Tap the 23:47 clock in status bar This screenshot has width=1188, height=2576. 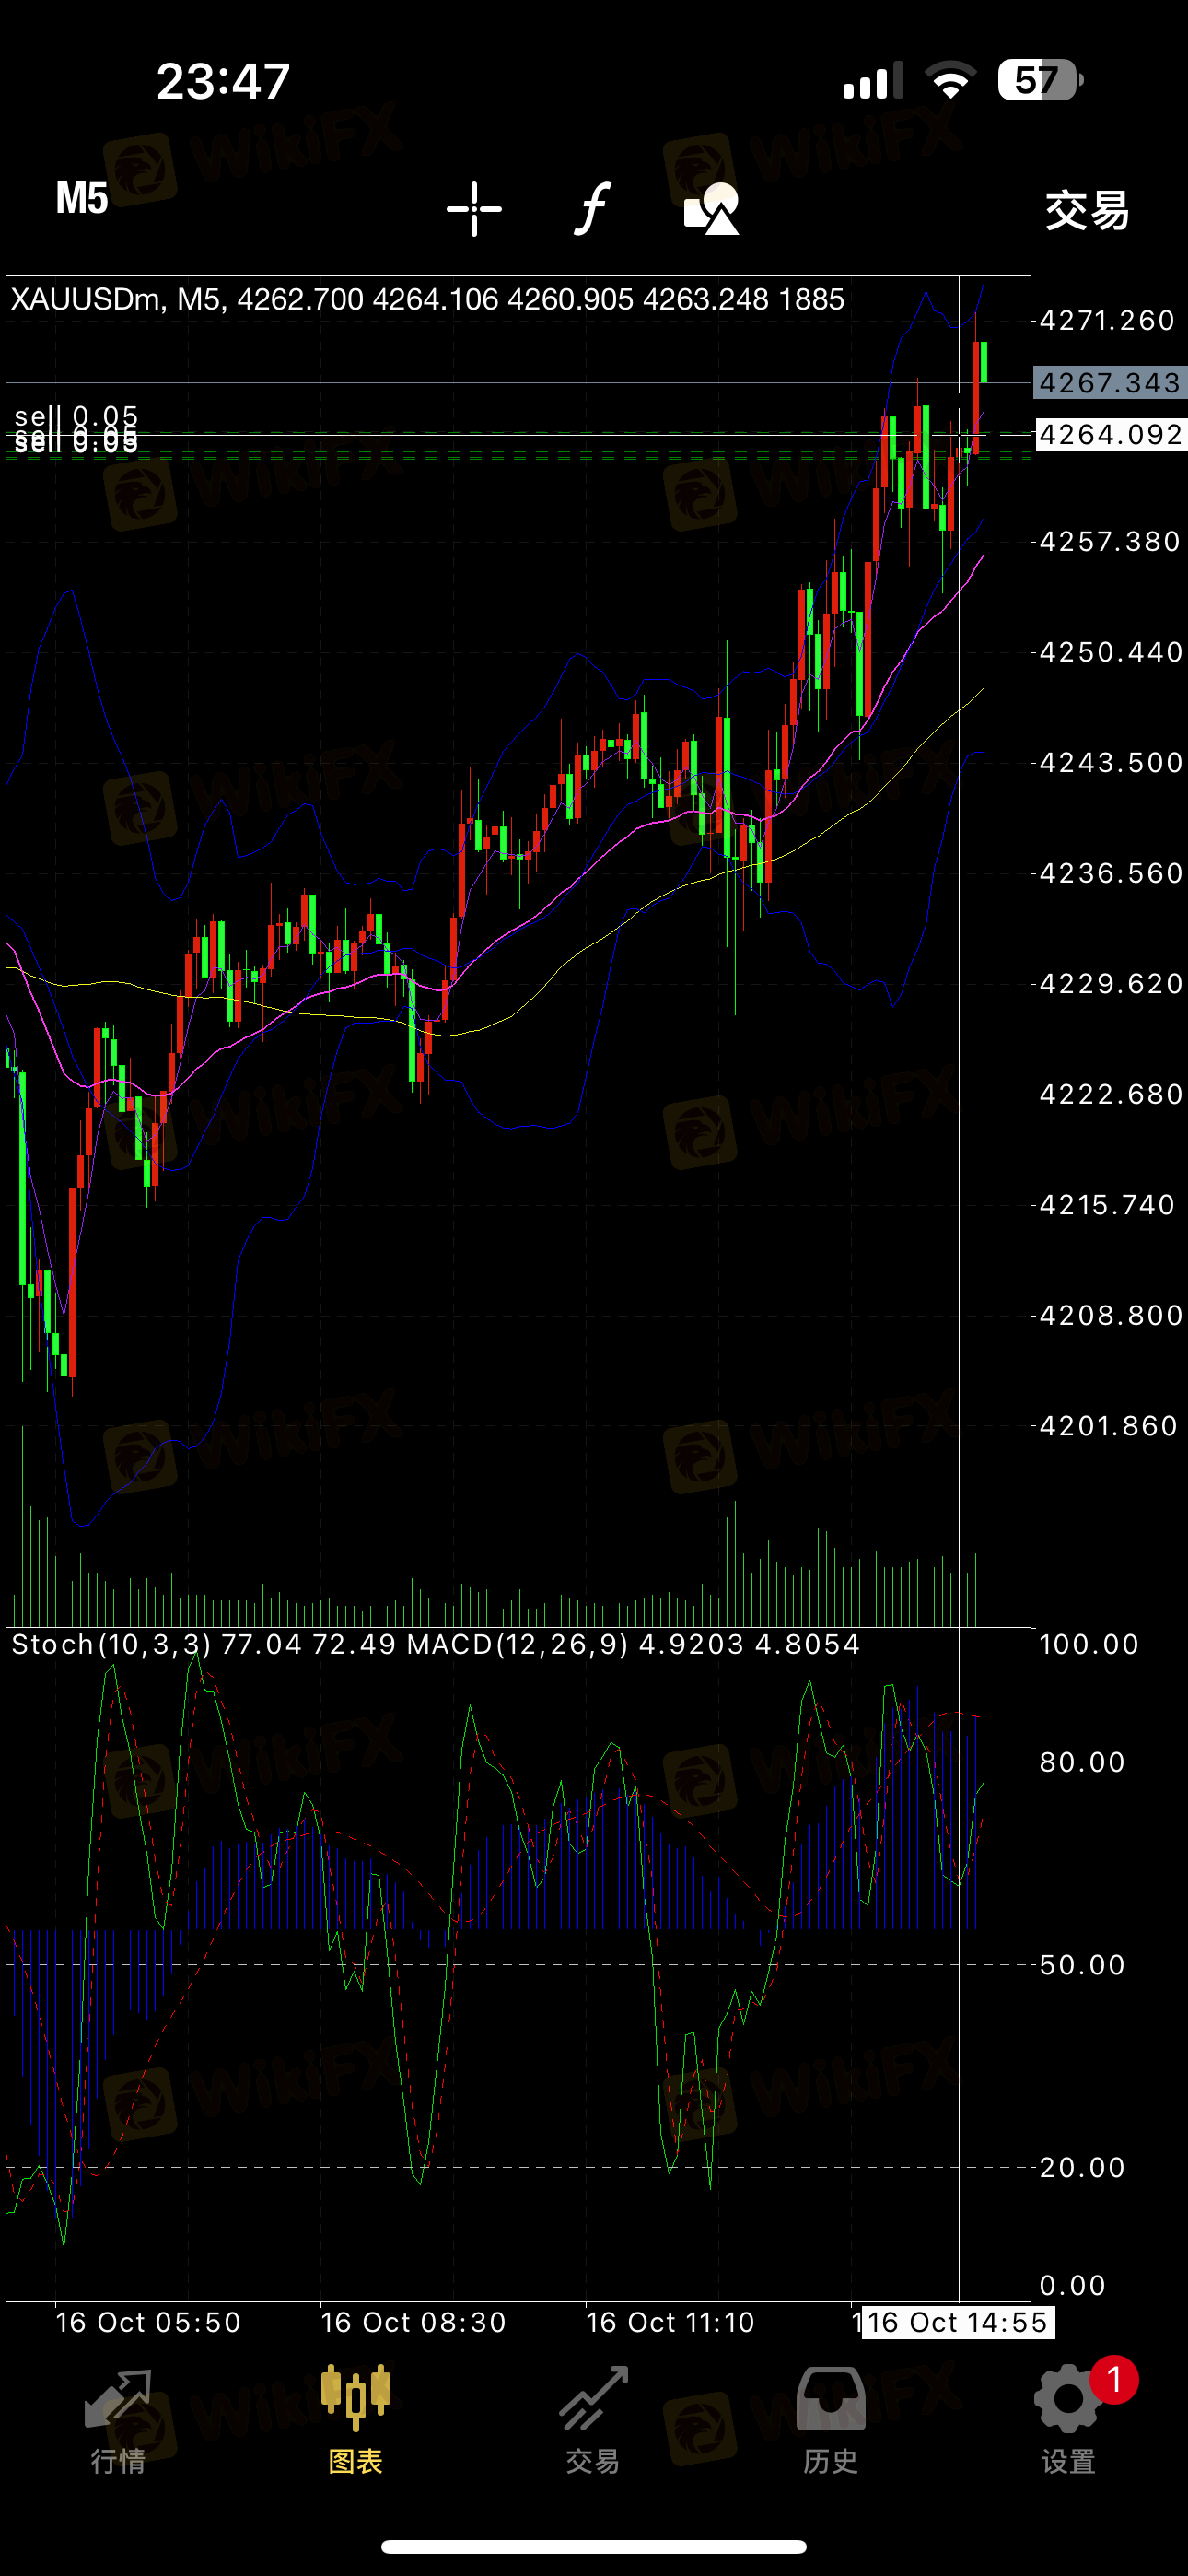coord(223,81)
